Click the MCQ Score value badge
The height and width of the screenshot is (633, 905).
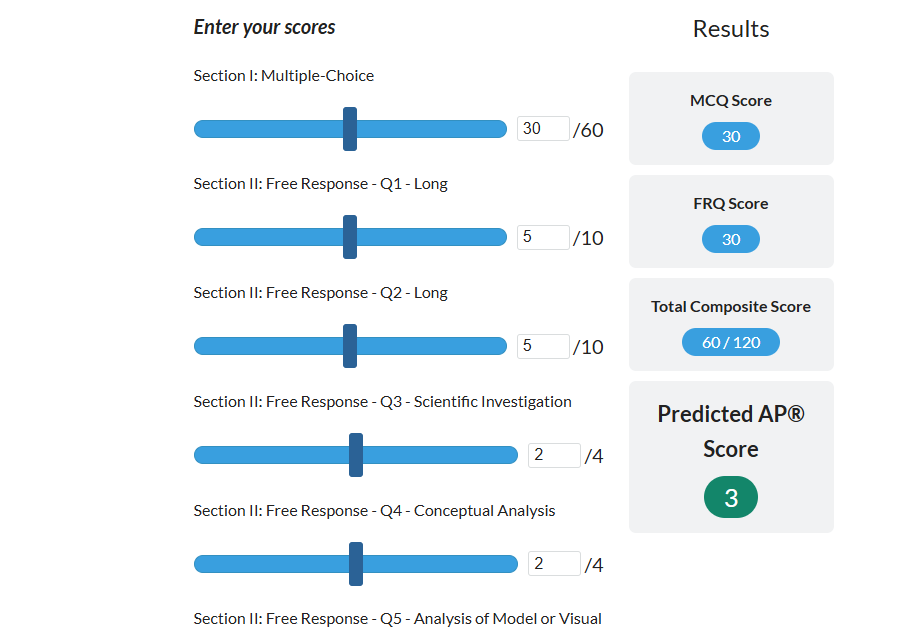(x=731, y=136)
